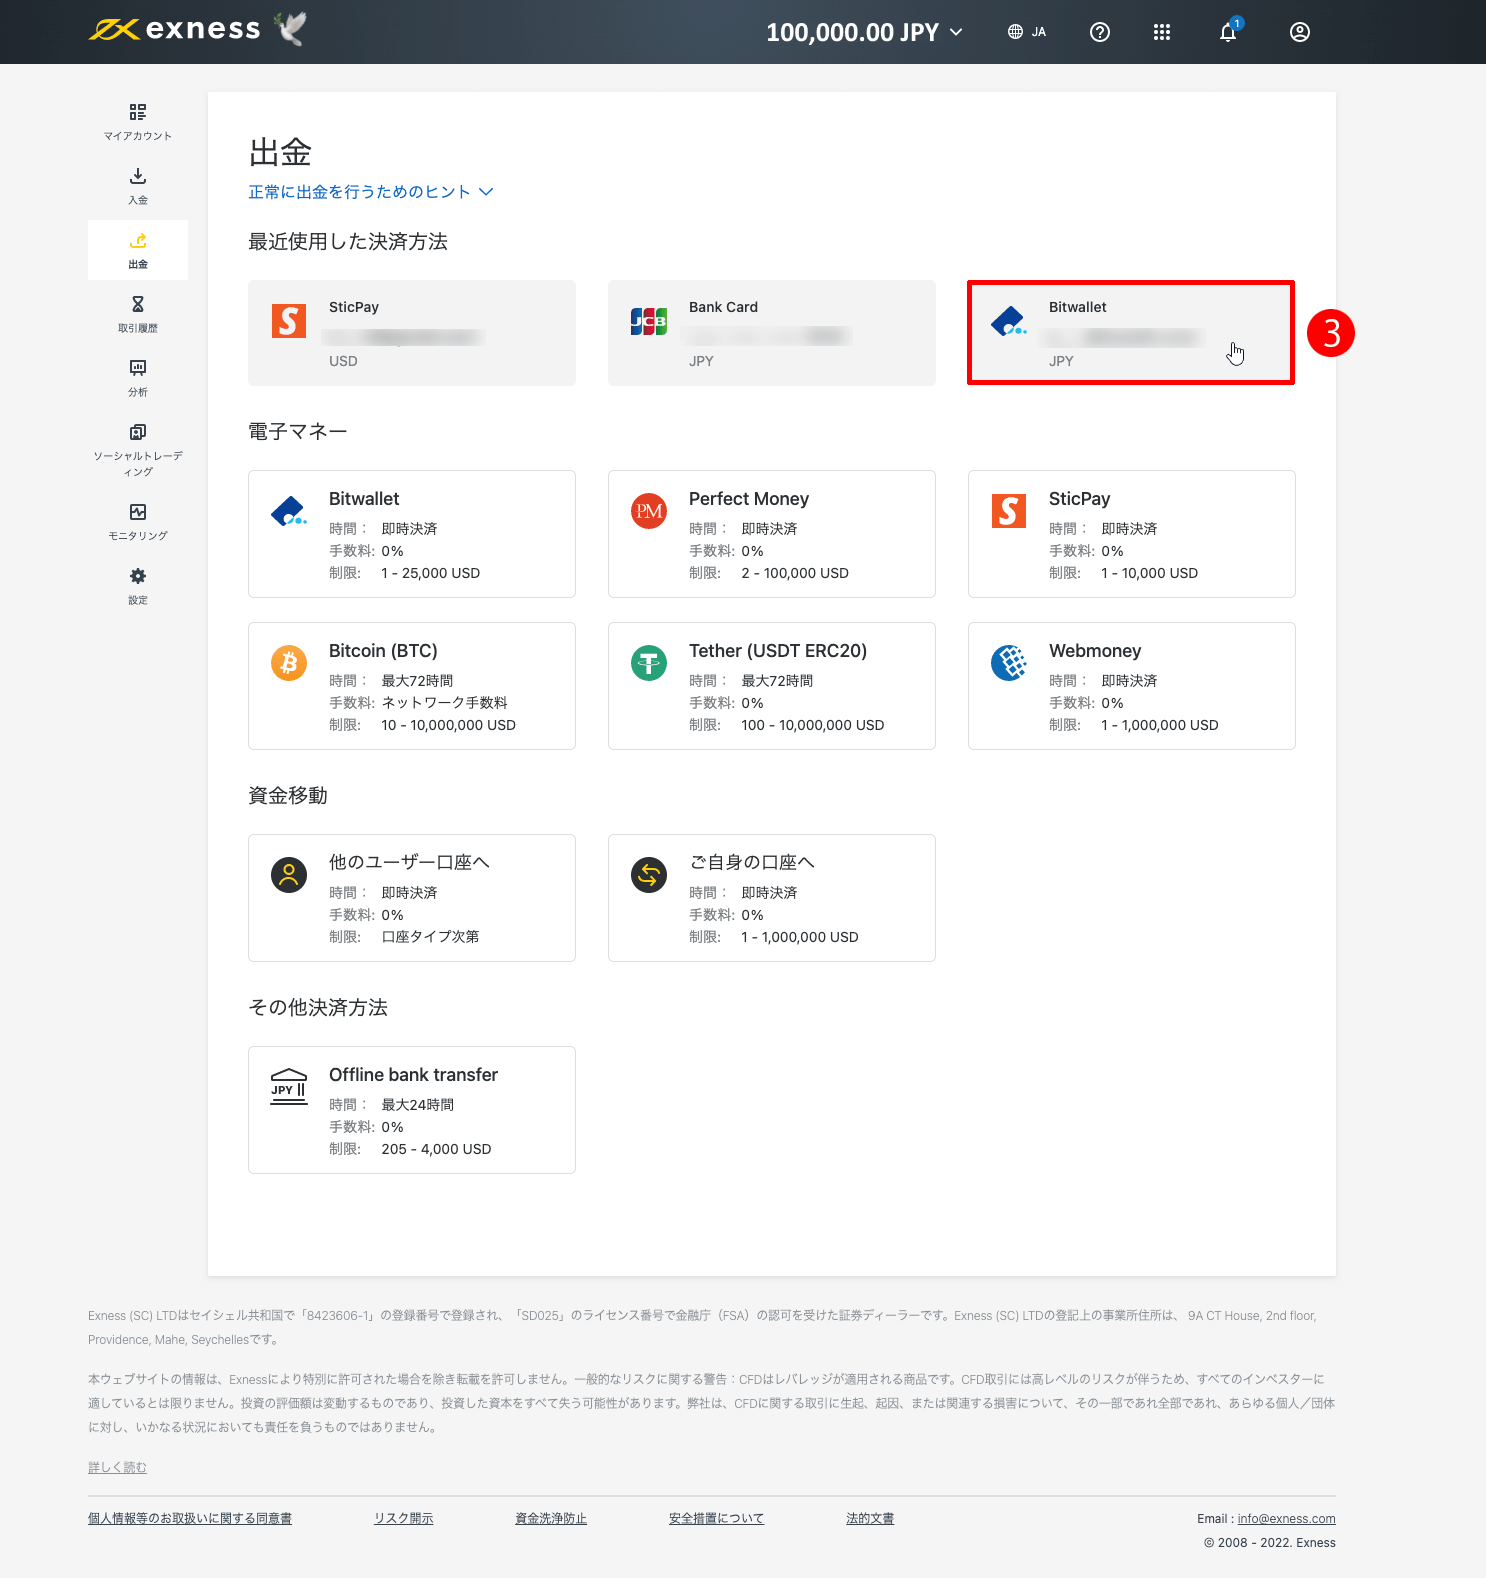The height and width of the screenshot is (1578, 1486).
Task: Click the Perfect Money PM icon
Action: click(x=649, y=511)
